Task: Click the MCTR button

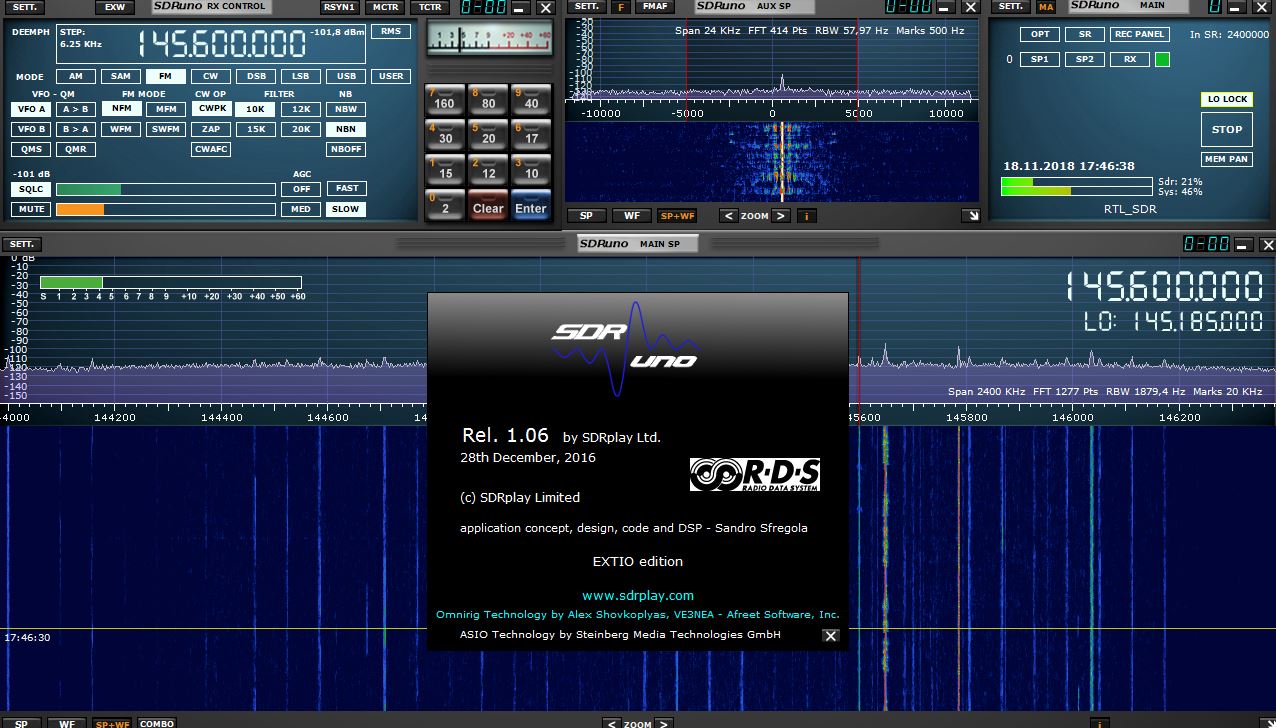Action: 384,7
